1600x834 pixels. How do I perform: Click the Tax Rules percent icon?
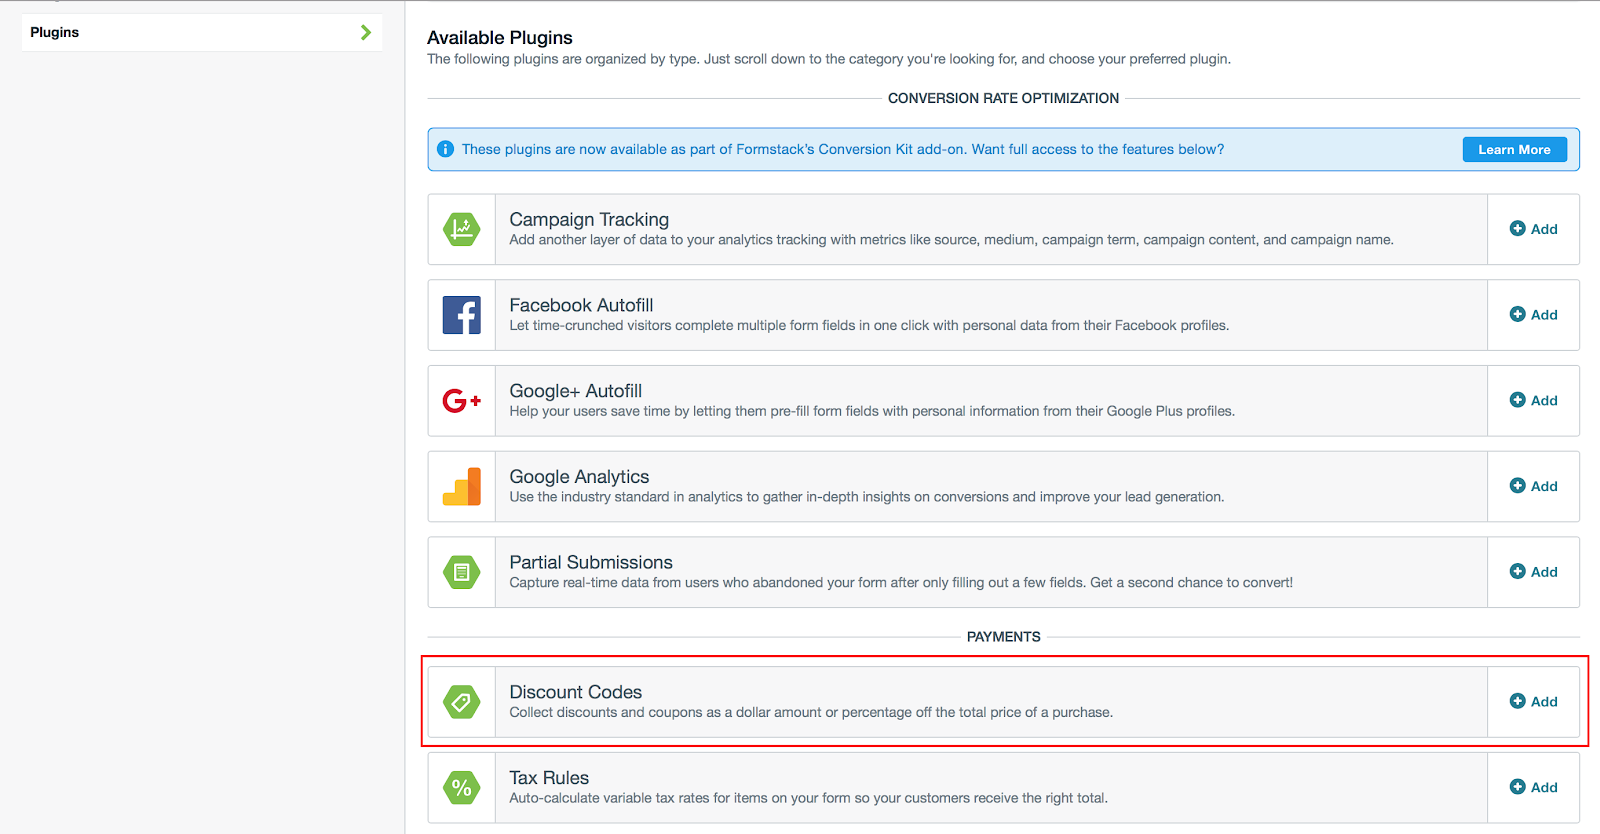[461, 787]
